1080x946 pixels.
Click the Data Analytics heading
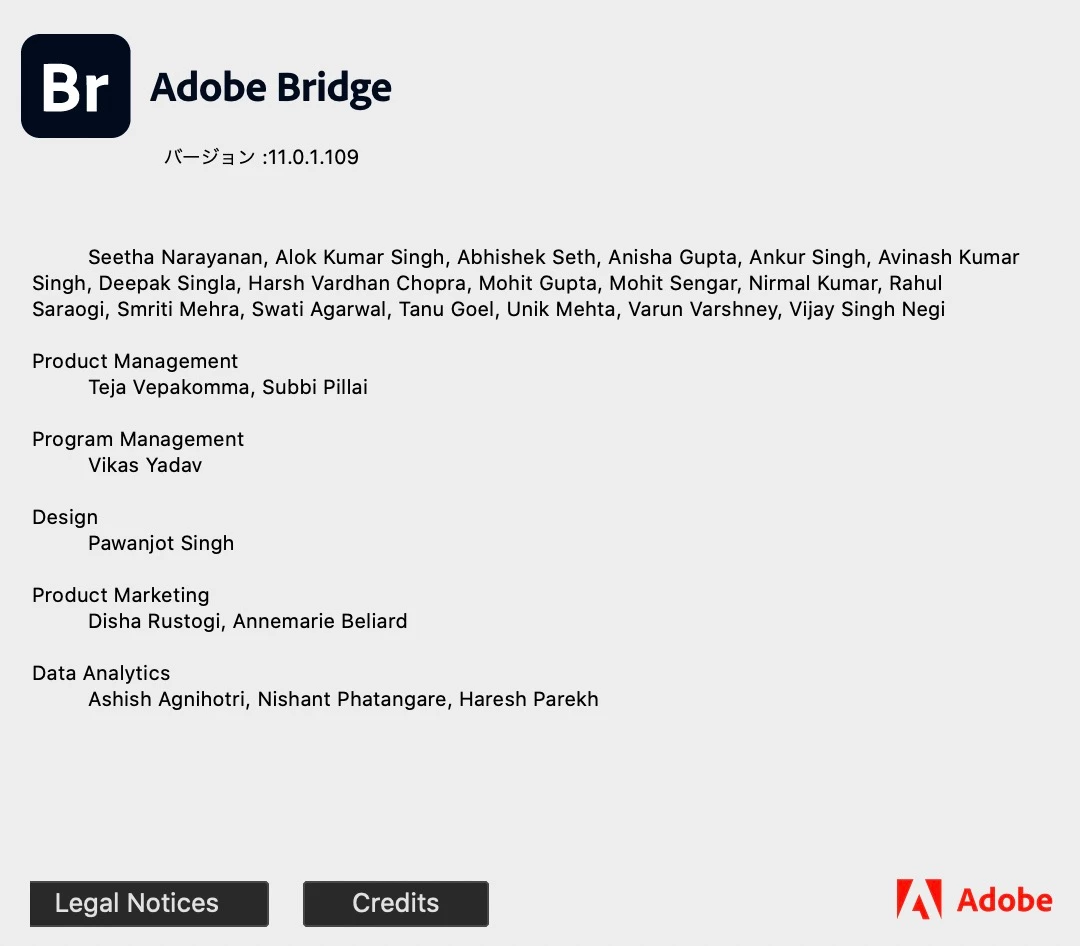click(101, 673)
